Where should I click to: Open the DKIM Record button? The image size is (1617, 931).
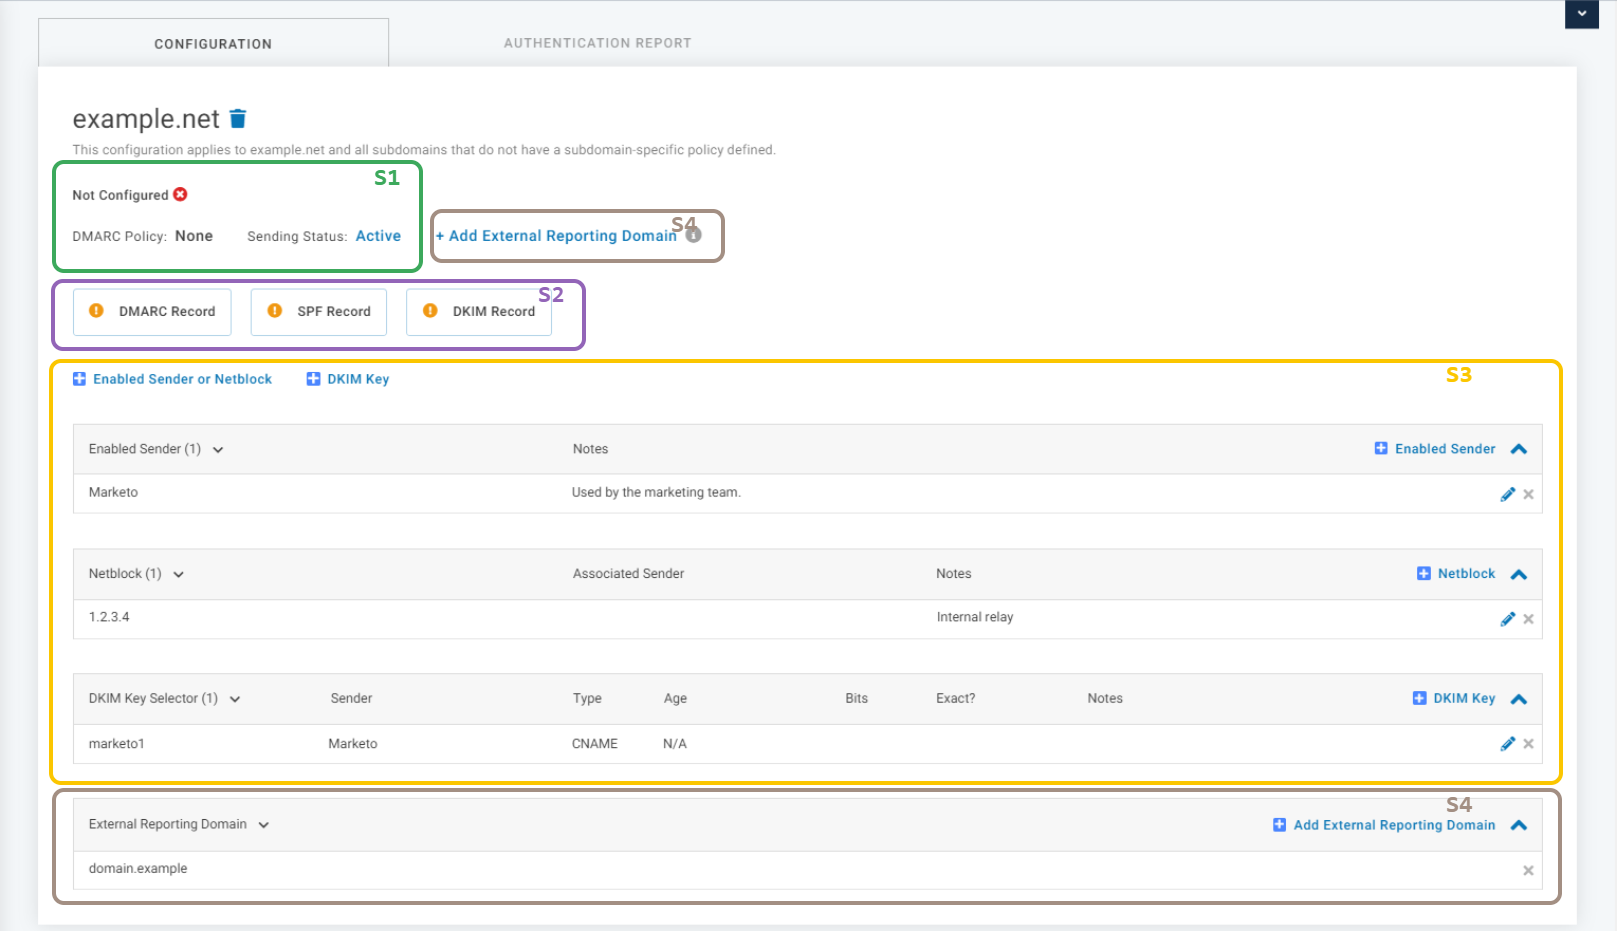coord(479,312)
